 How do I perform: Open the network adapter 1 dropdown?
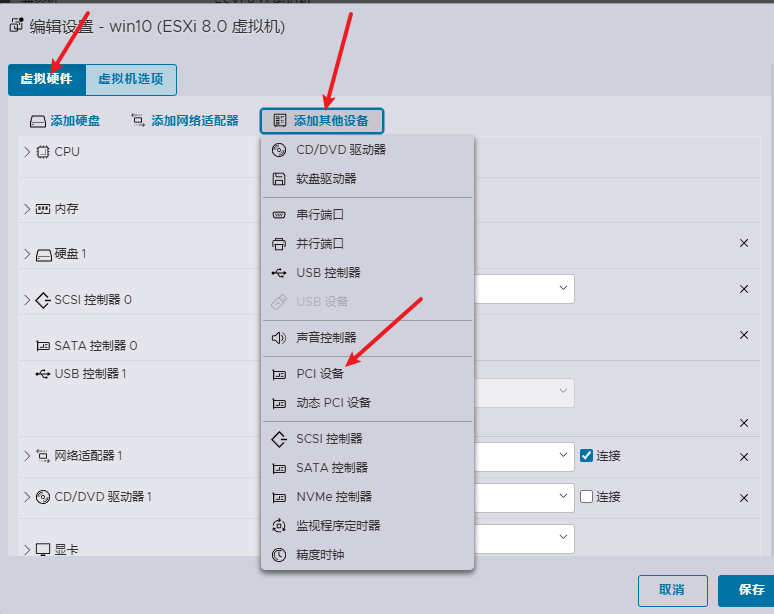coord(524,456)
